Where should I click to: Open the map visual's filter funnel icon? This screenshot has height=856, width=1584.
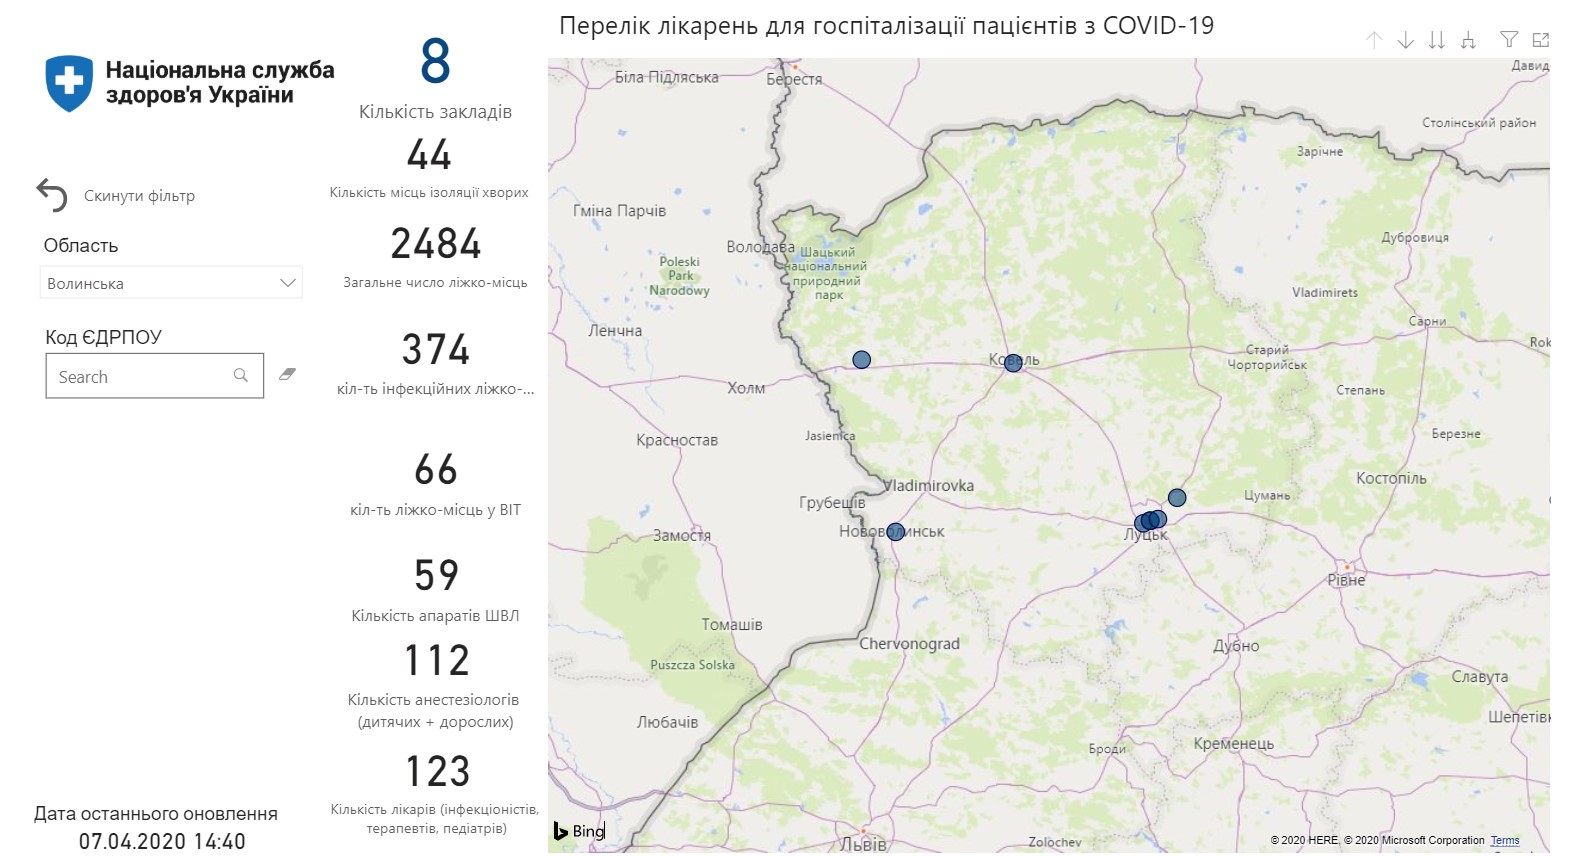point(1509,40)
